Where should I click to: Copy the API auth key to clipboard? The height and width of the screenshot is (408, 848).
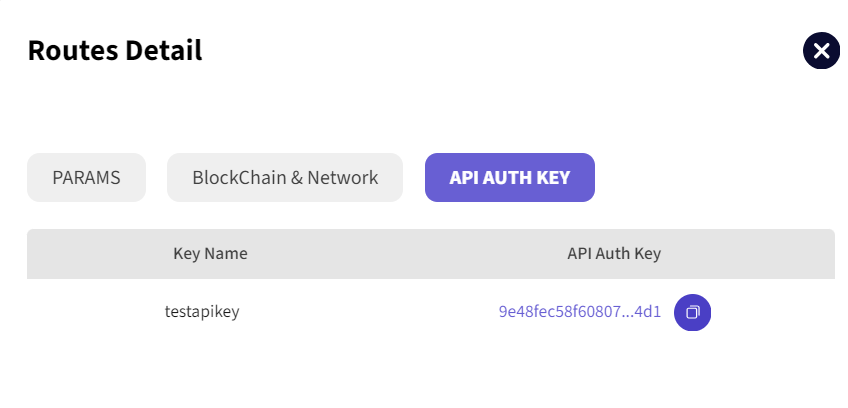pyautogui.click(x=692, y=312)
